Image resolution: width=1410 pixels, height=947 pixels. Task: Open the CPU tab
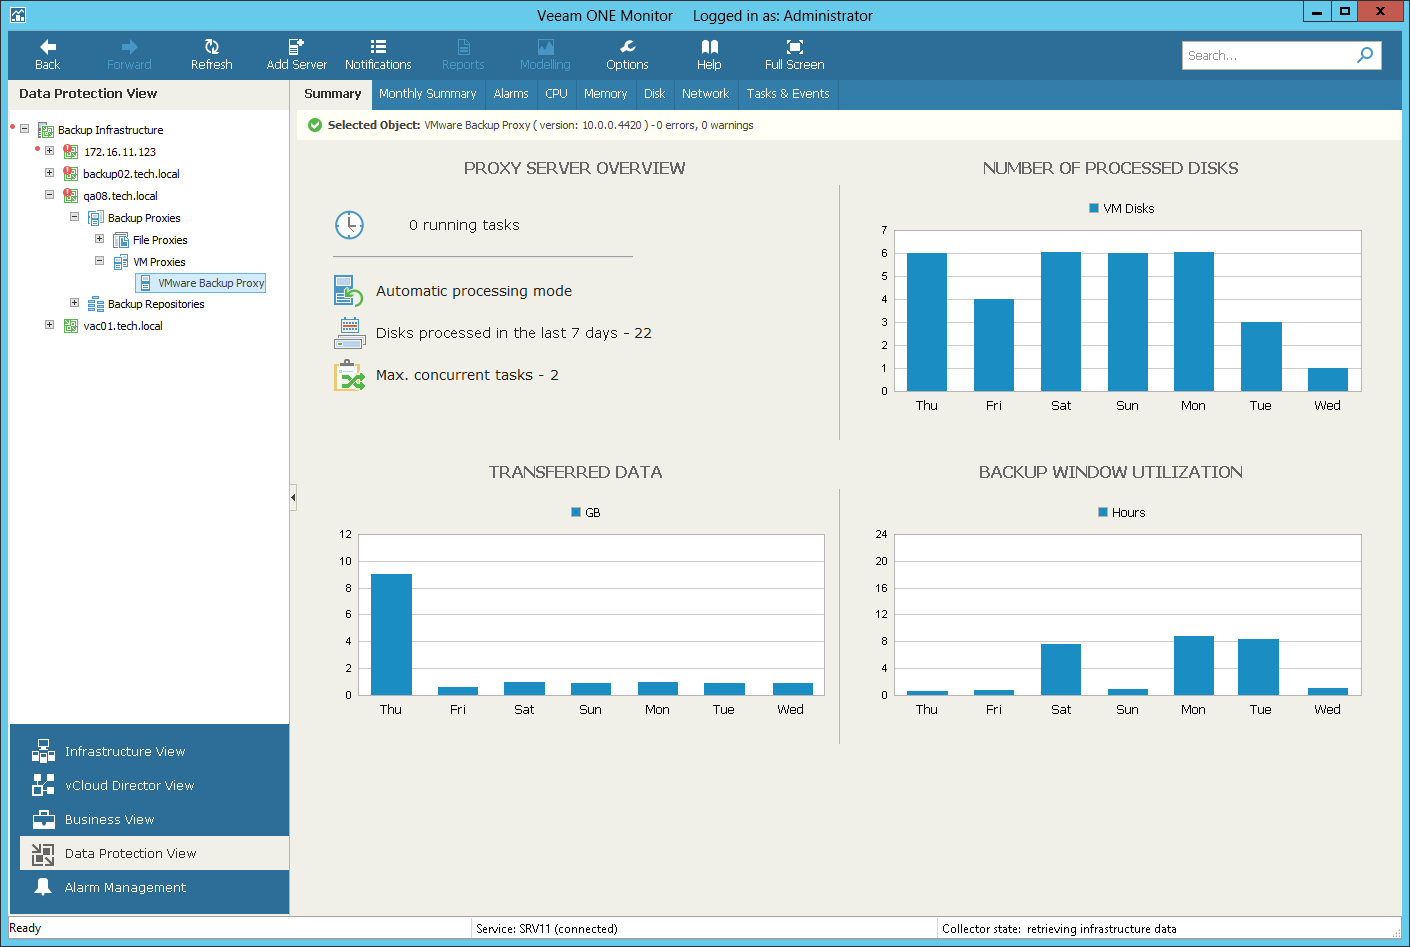pyautogui.click(x=556, y=94)
